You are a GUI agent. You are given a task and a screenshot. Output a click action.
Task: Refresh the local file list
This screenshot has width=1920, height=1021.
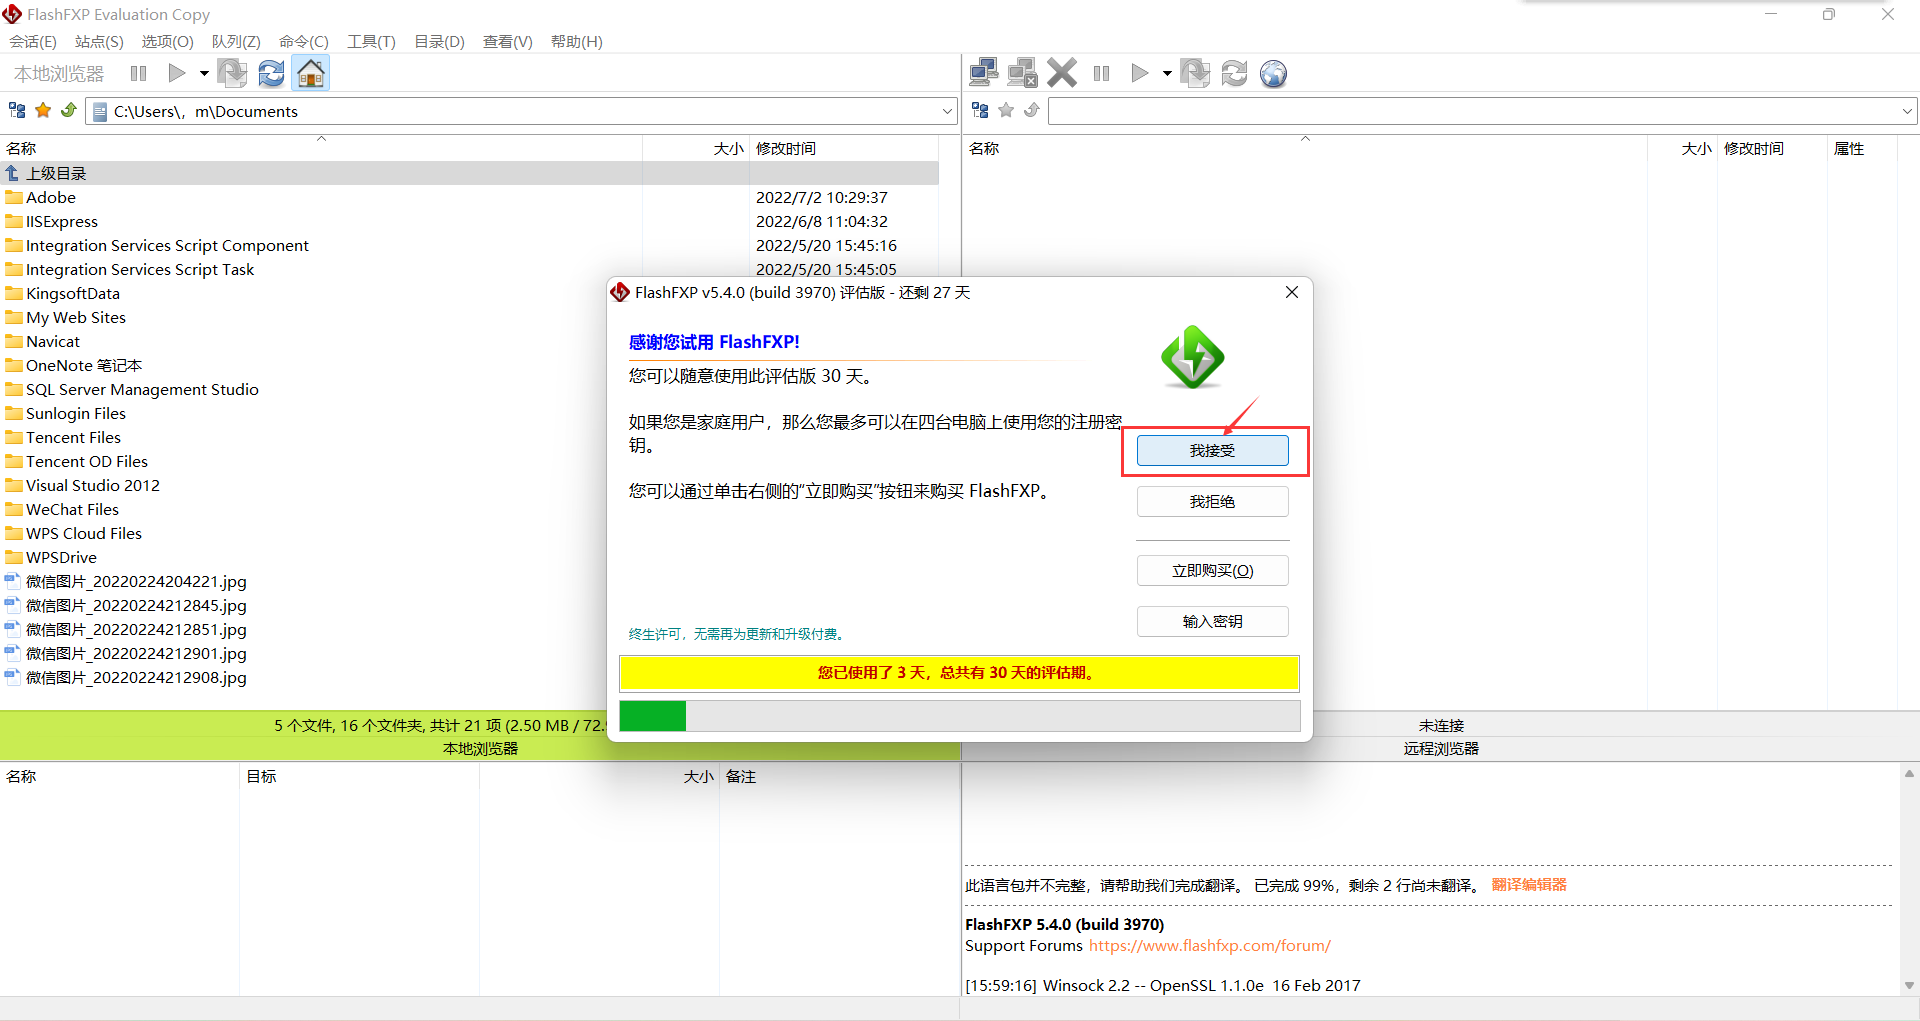(x=271, y=73)
